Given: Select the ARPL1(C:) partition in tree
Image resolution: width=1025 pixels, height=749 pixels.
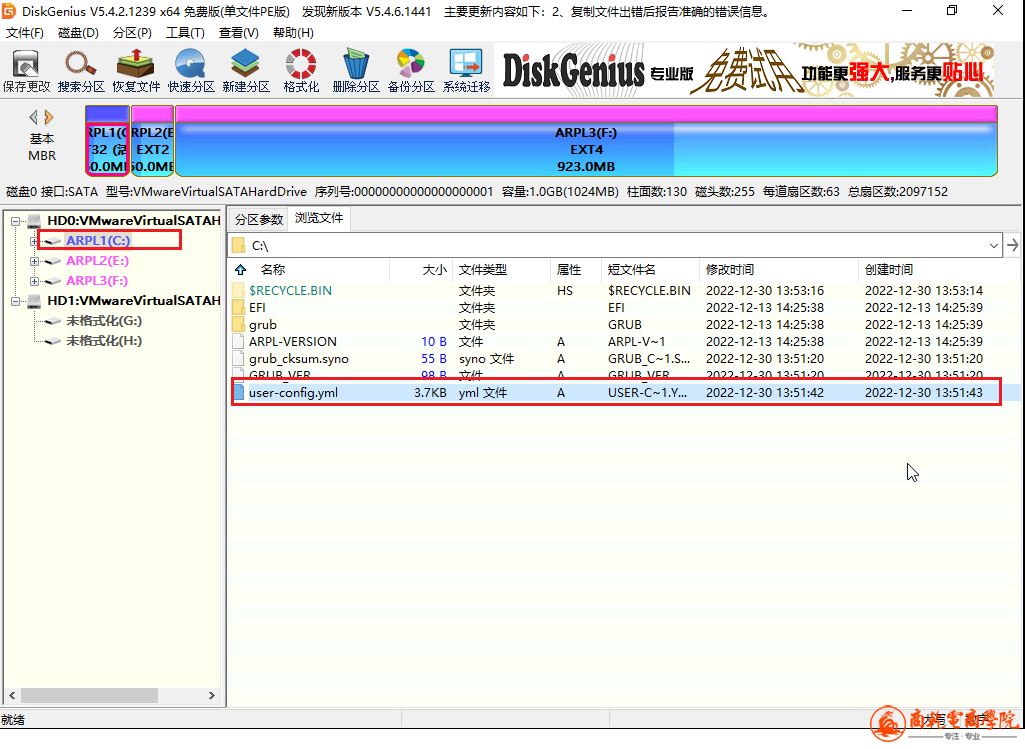Looking at the screenshot, I should [98, 241].
